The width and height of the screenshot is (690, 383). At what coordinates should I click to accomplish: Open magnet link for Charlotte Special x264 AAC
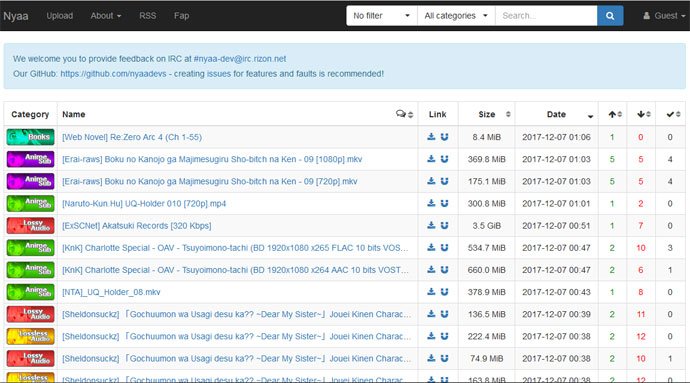tap(444, 269)
